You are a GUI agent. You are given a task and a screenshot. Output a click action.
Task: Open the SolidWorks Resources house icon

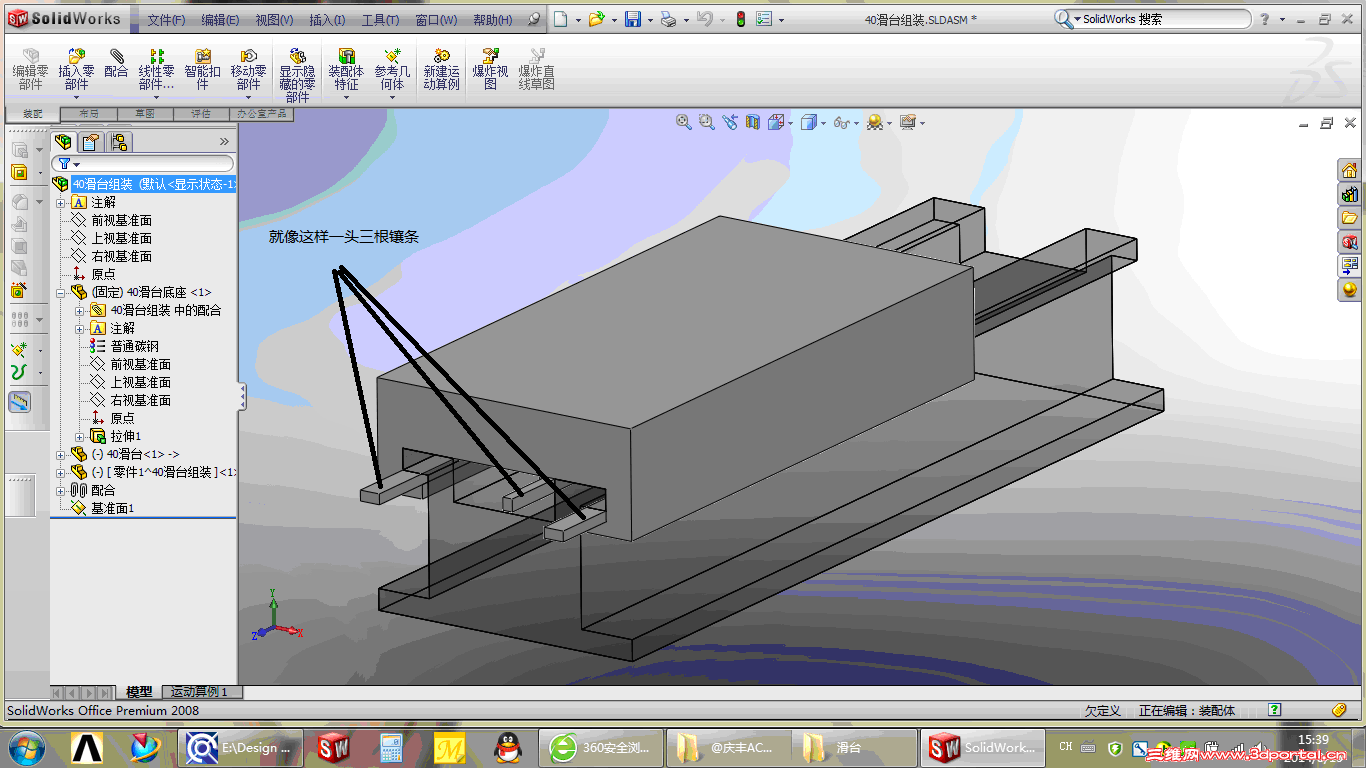(1350, 170)
